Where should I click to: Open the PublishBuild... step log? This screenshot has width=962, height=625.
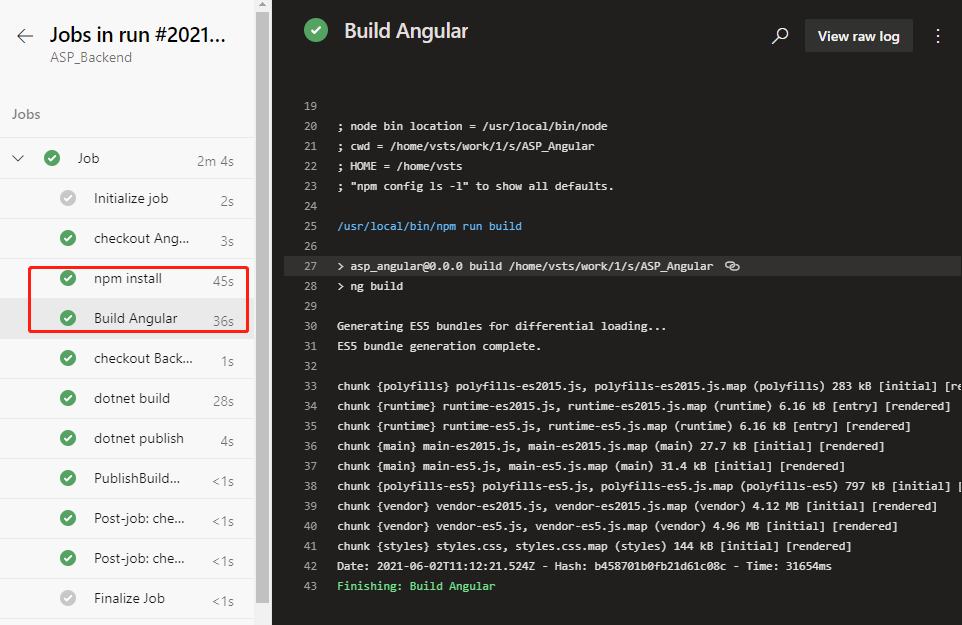pyautogui.click(x=127, y=478)
